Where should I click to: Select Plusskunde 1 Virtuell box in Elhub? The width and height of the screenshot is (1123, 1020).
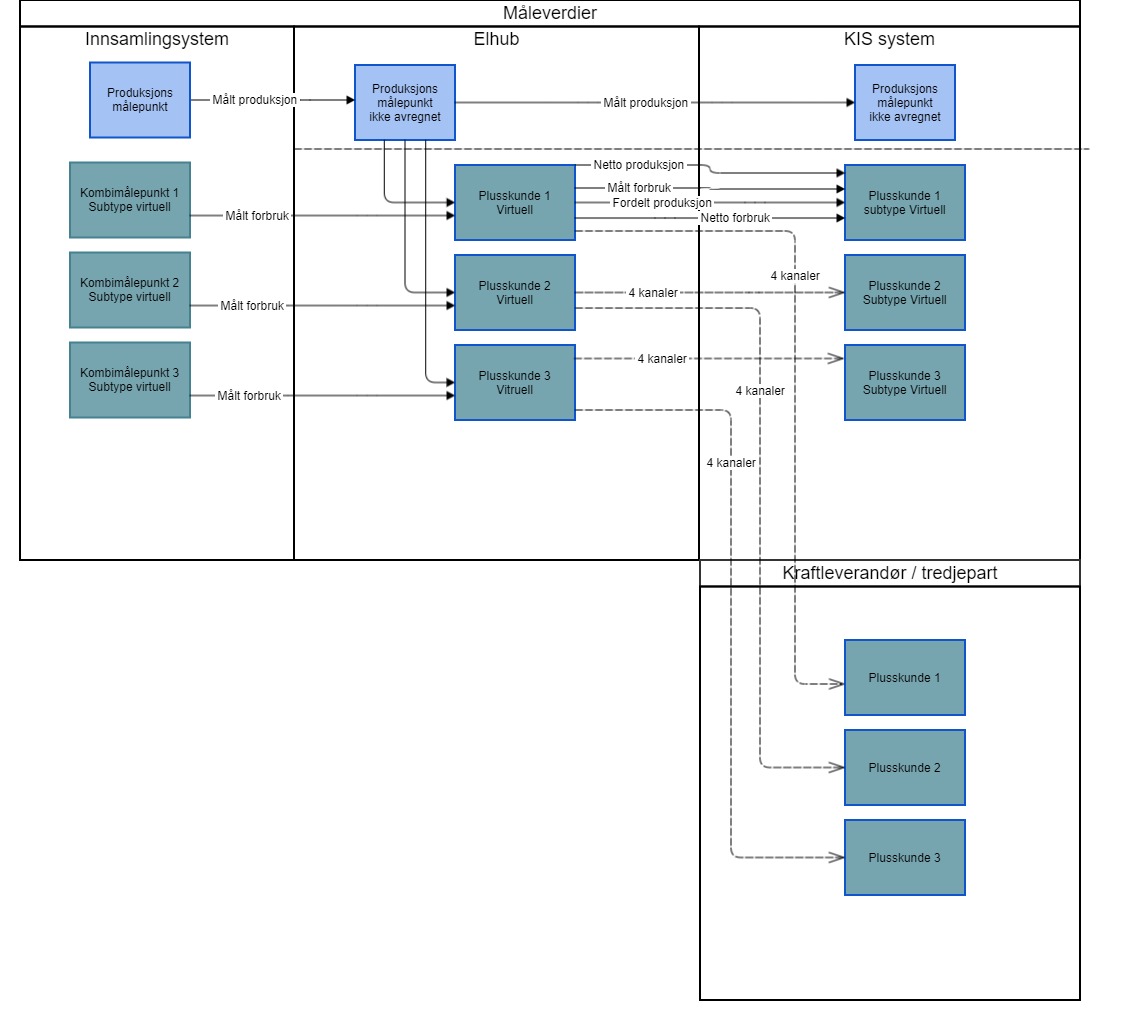pyautogui.click(x=515, y=203)
